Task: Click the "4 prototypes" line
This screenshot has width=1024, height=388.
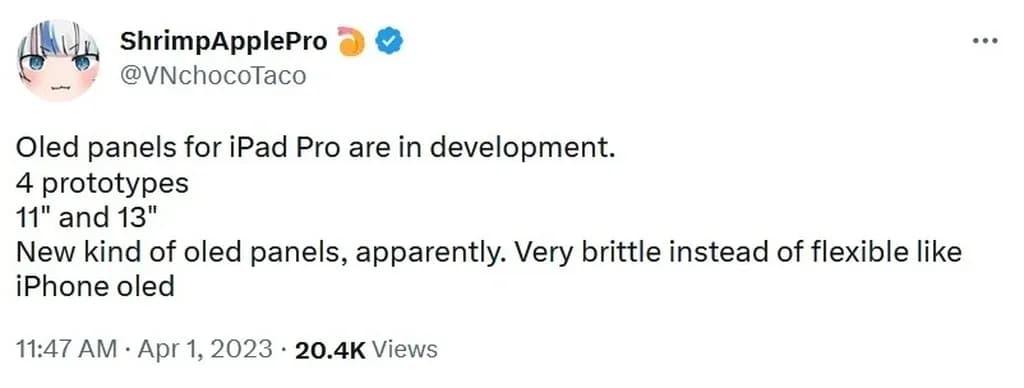Action: [x=102, y=184]
